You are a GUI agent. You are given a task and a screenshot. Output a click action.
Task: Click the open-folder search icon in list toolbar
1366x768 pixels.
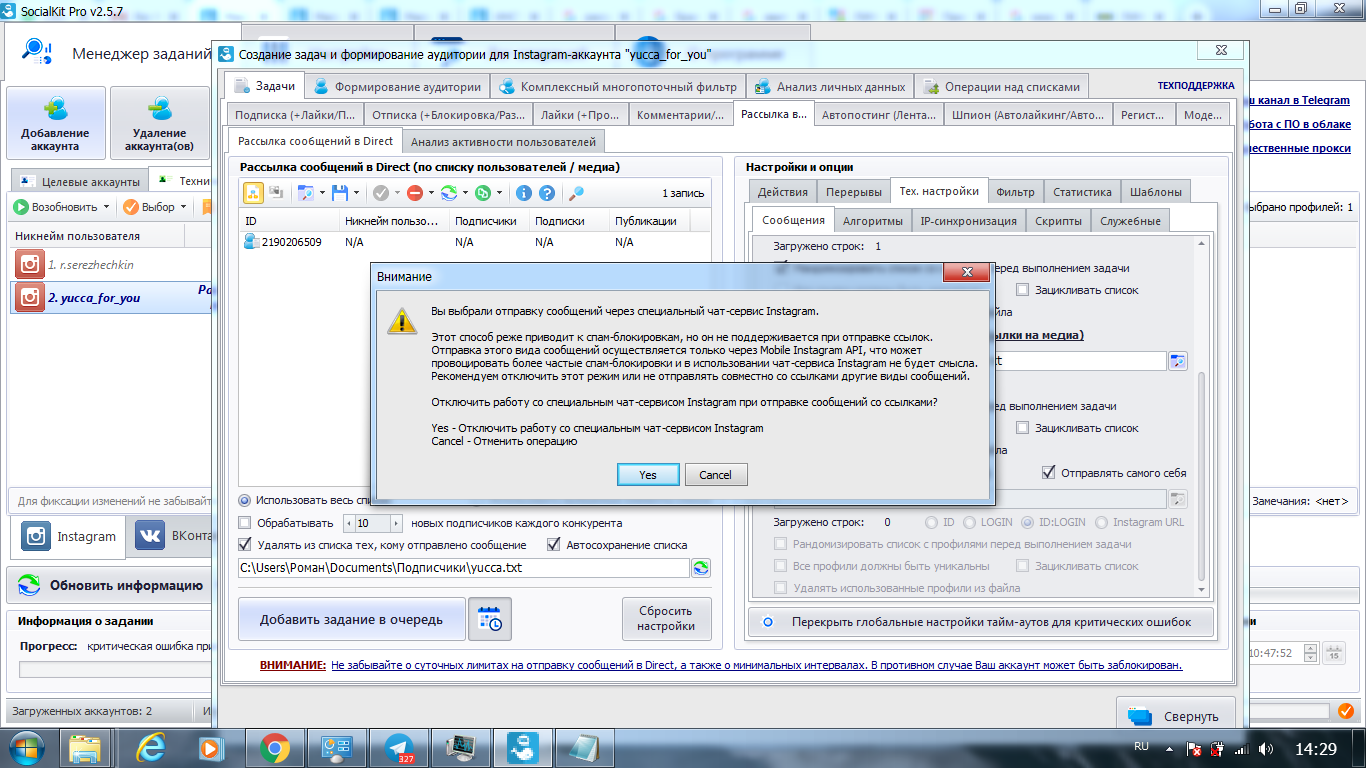305,193
